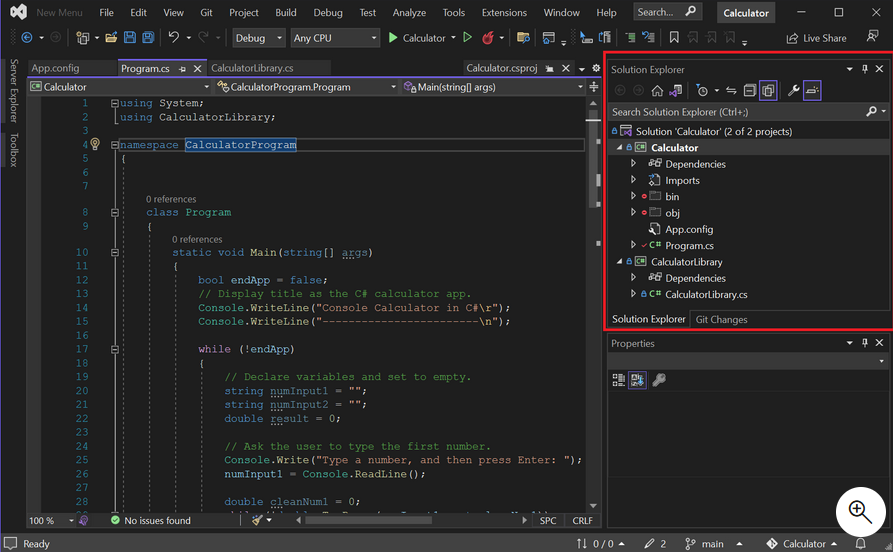Click the bookmark icon in the toolbar
893x552 pixels.
pos(674,38)
